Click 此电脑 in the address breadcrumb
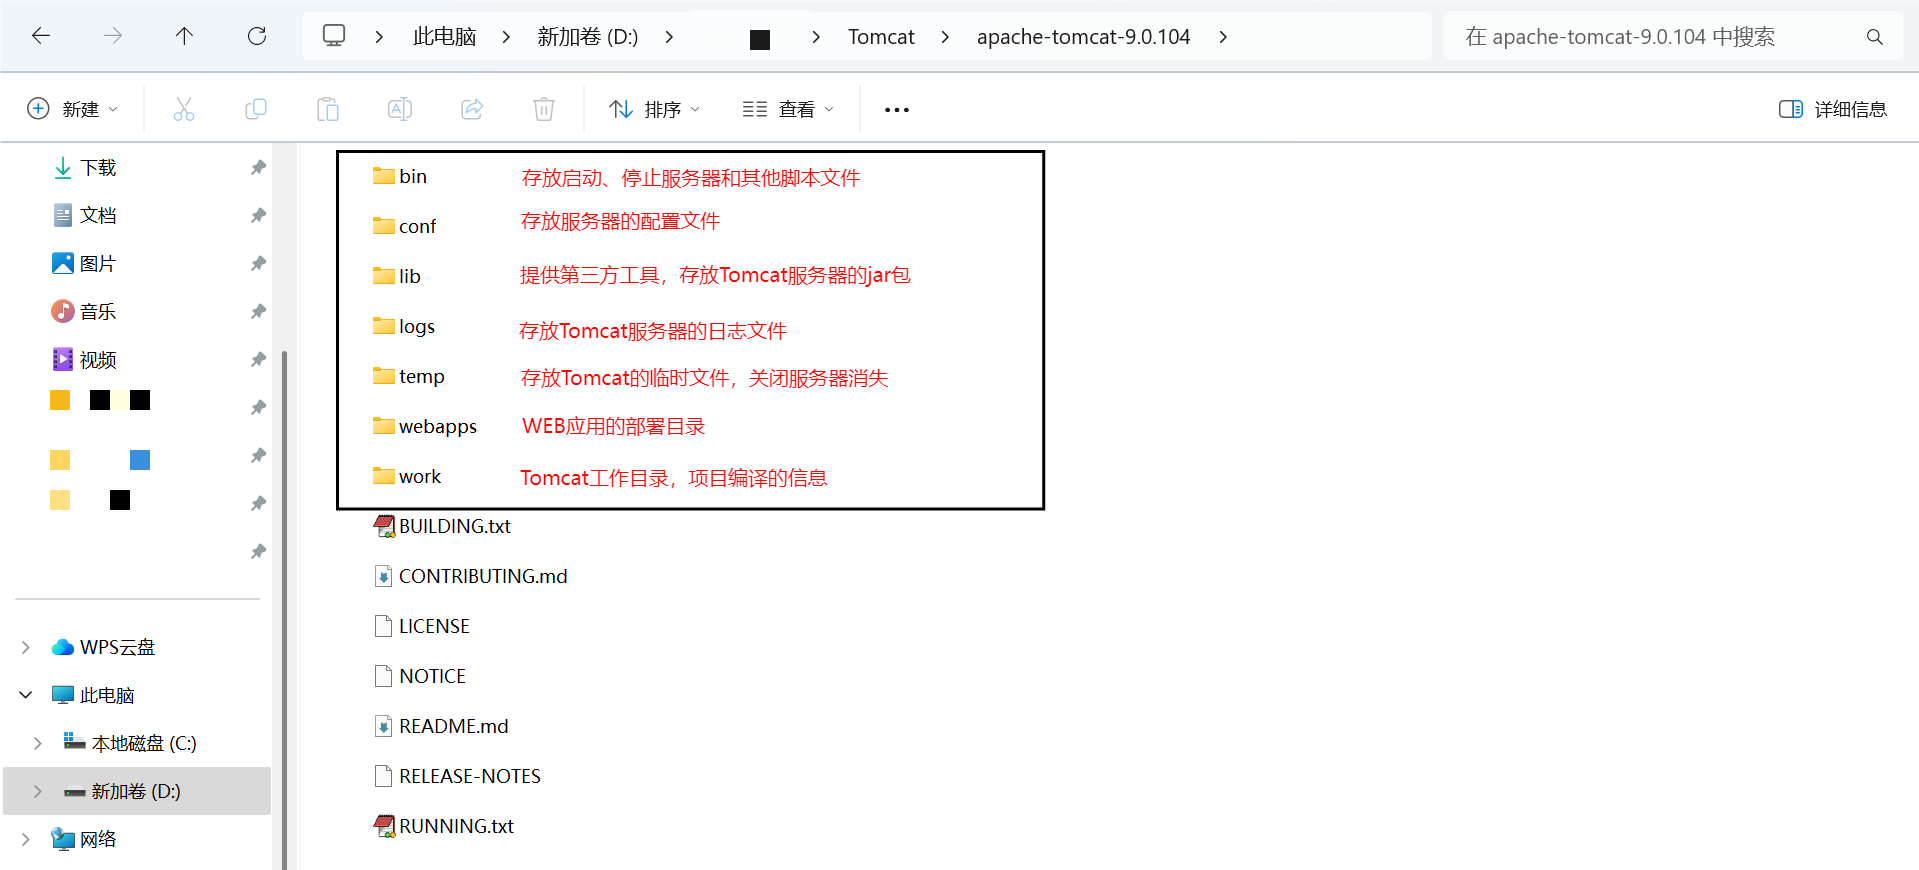This screenshot has height=870, width=1919. pyautogui.click(x=444, y=37)
